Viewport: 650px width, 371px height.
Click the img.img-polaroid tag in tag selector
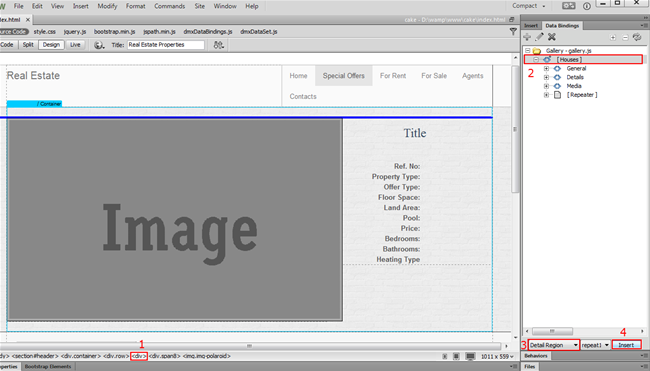coord(207,356)
